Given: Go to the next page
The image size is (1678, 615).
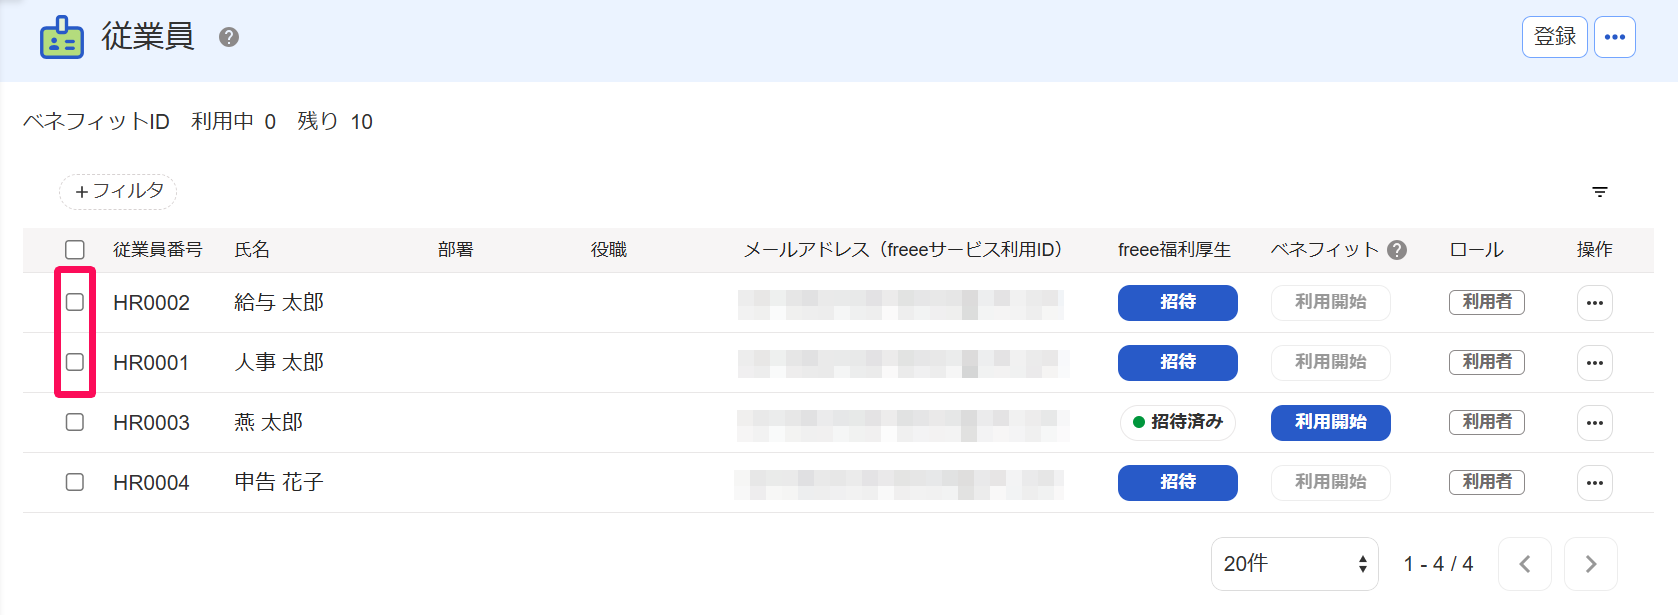Looking at the screenshot, I should point(1591,564).
